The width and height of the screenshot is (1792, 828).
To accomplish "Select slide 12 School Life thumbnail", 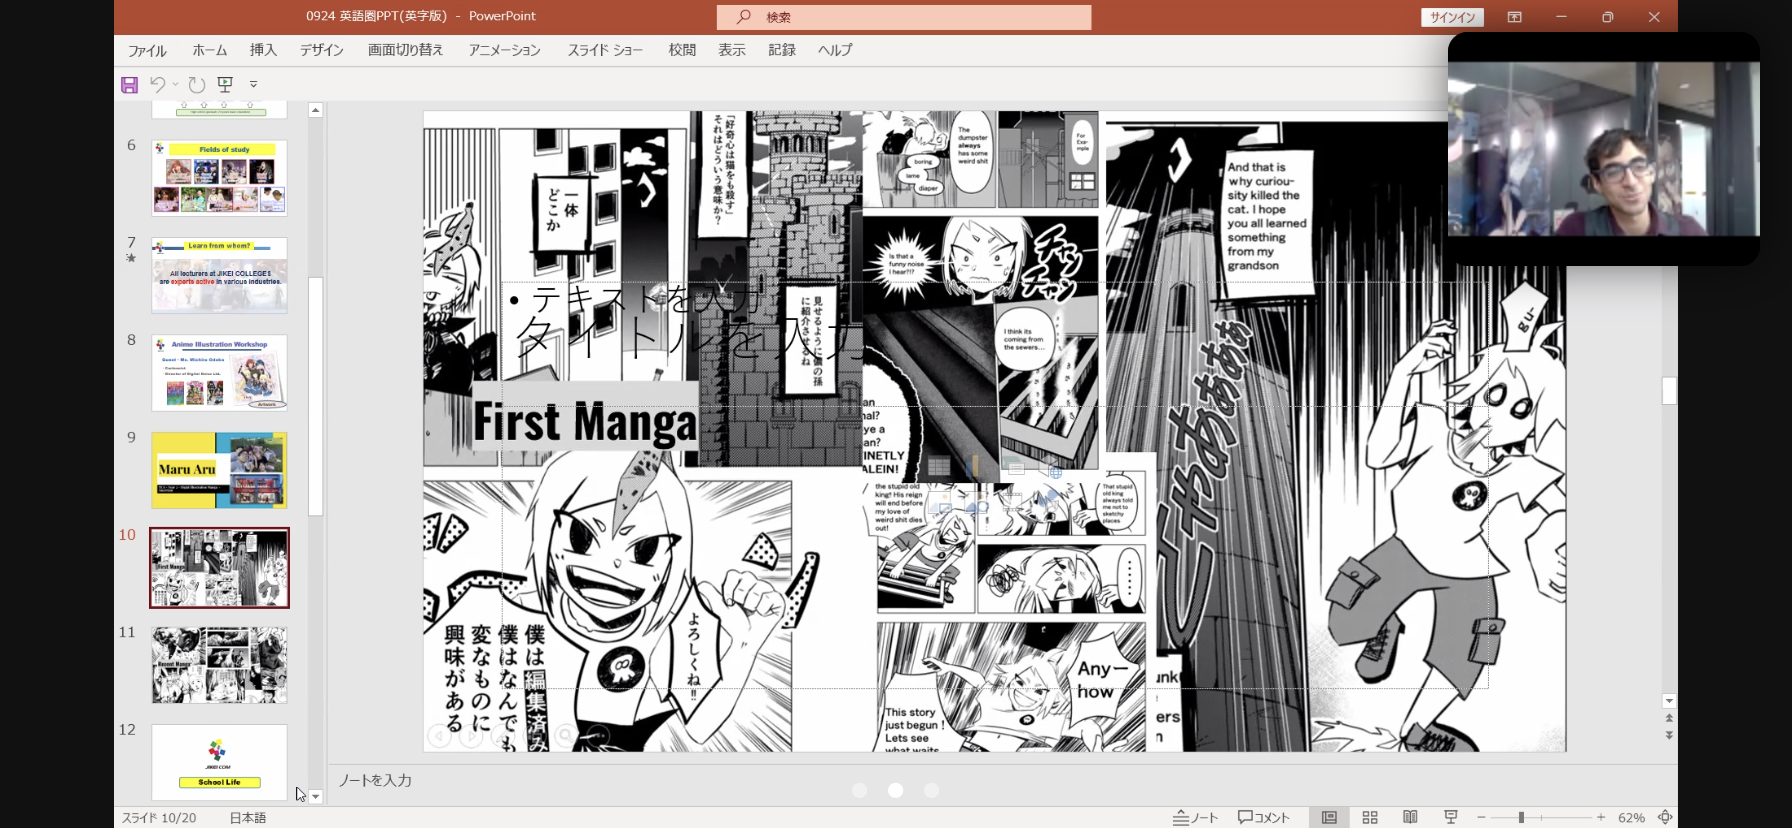I will click(x=219, y=762).
